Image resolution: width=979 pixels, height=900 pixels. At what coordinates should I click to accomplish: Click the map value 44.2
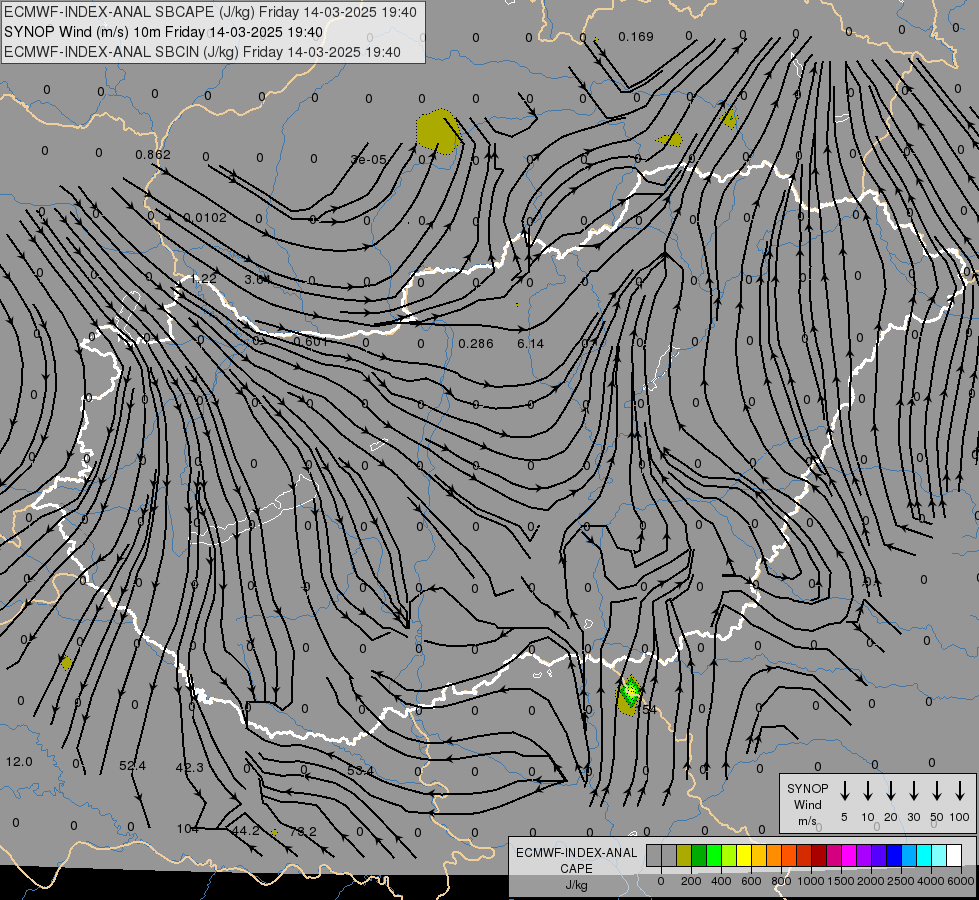[x=245, y=831]
